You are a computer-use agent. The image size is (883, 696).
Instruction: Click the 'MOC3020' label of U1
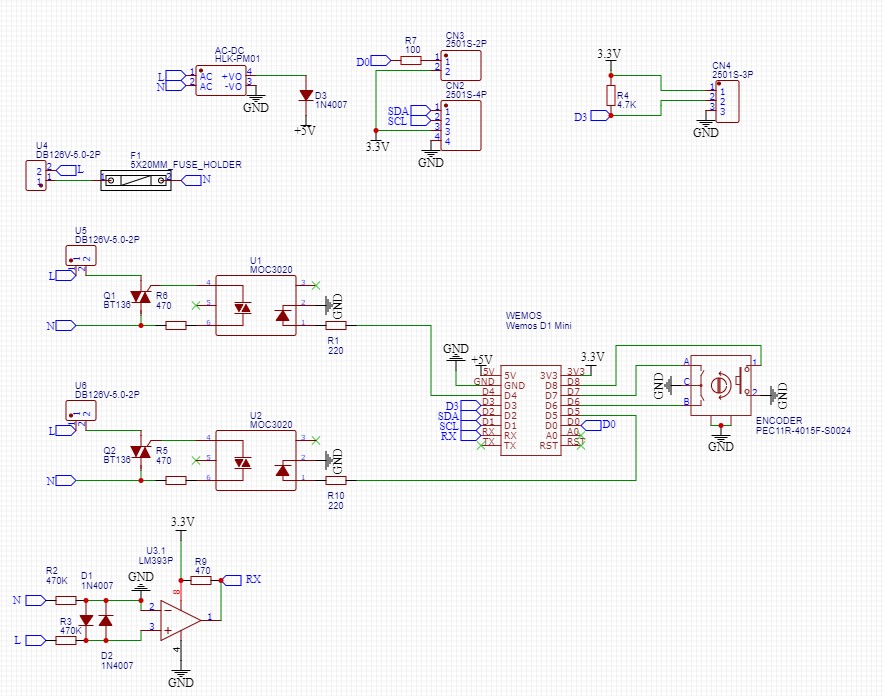pos(271,270)
